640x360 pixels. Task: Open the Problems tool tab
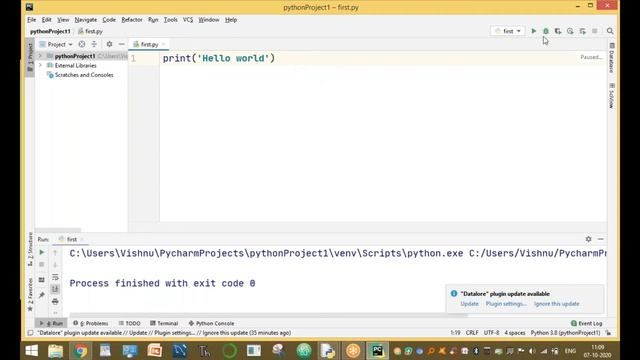91,323
